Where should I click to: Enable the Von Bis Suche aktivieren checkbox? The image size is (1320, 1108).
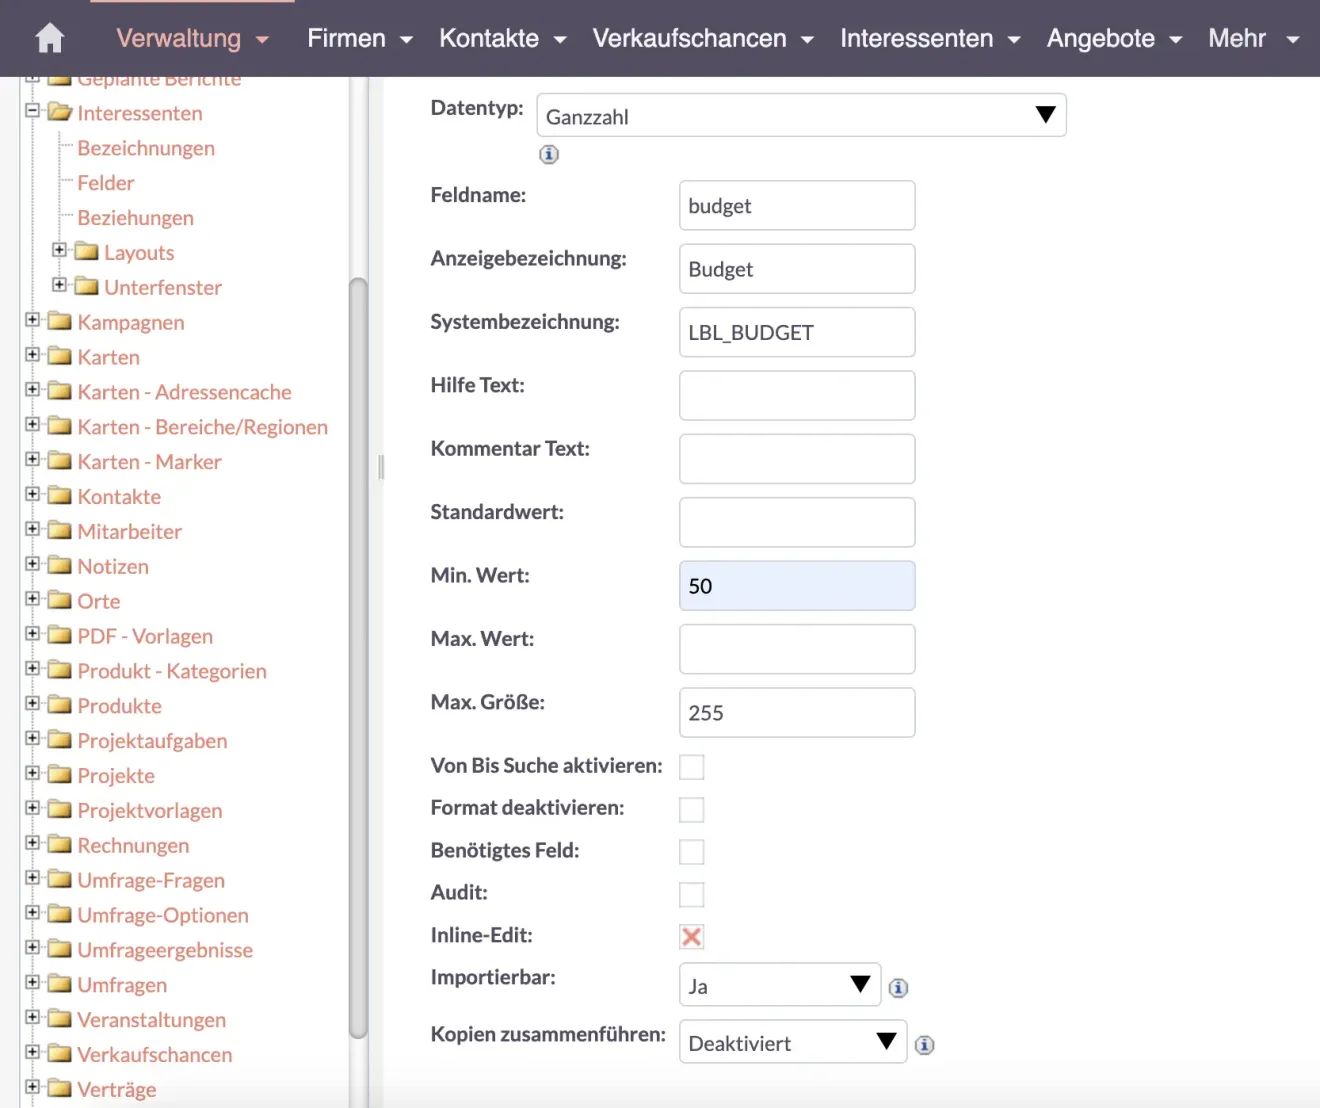pyautogui.click(x=691, y=767)
